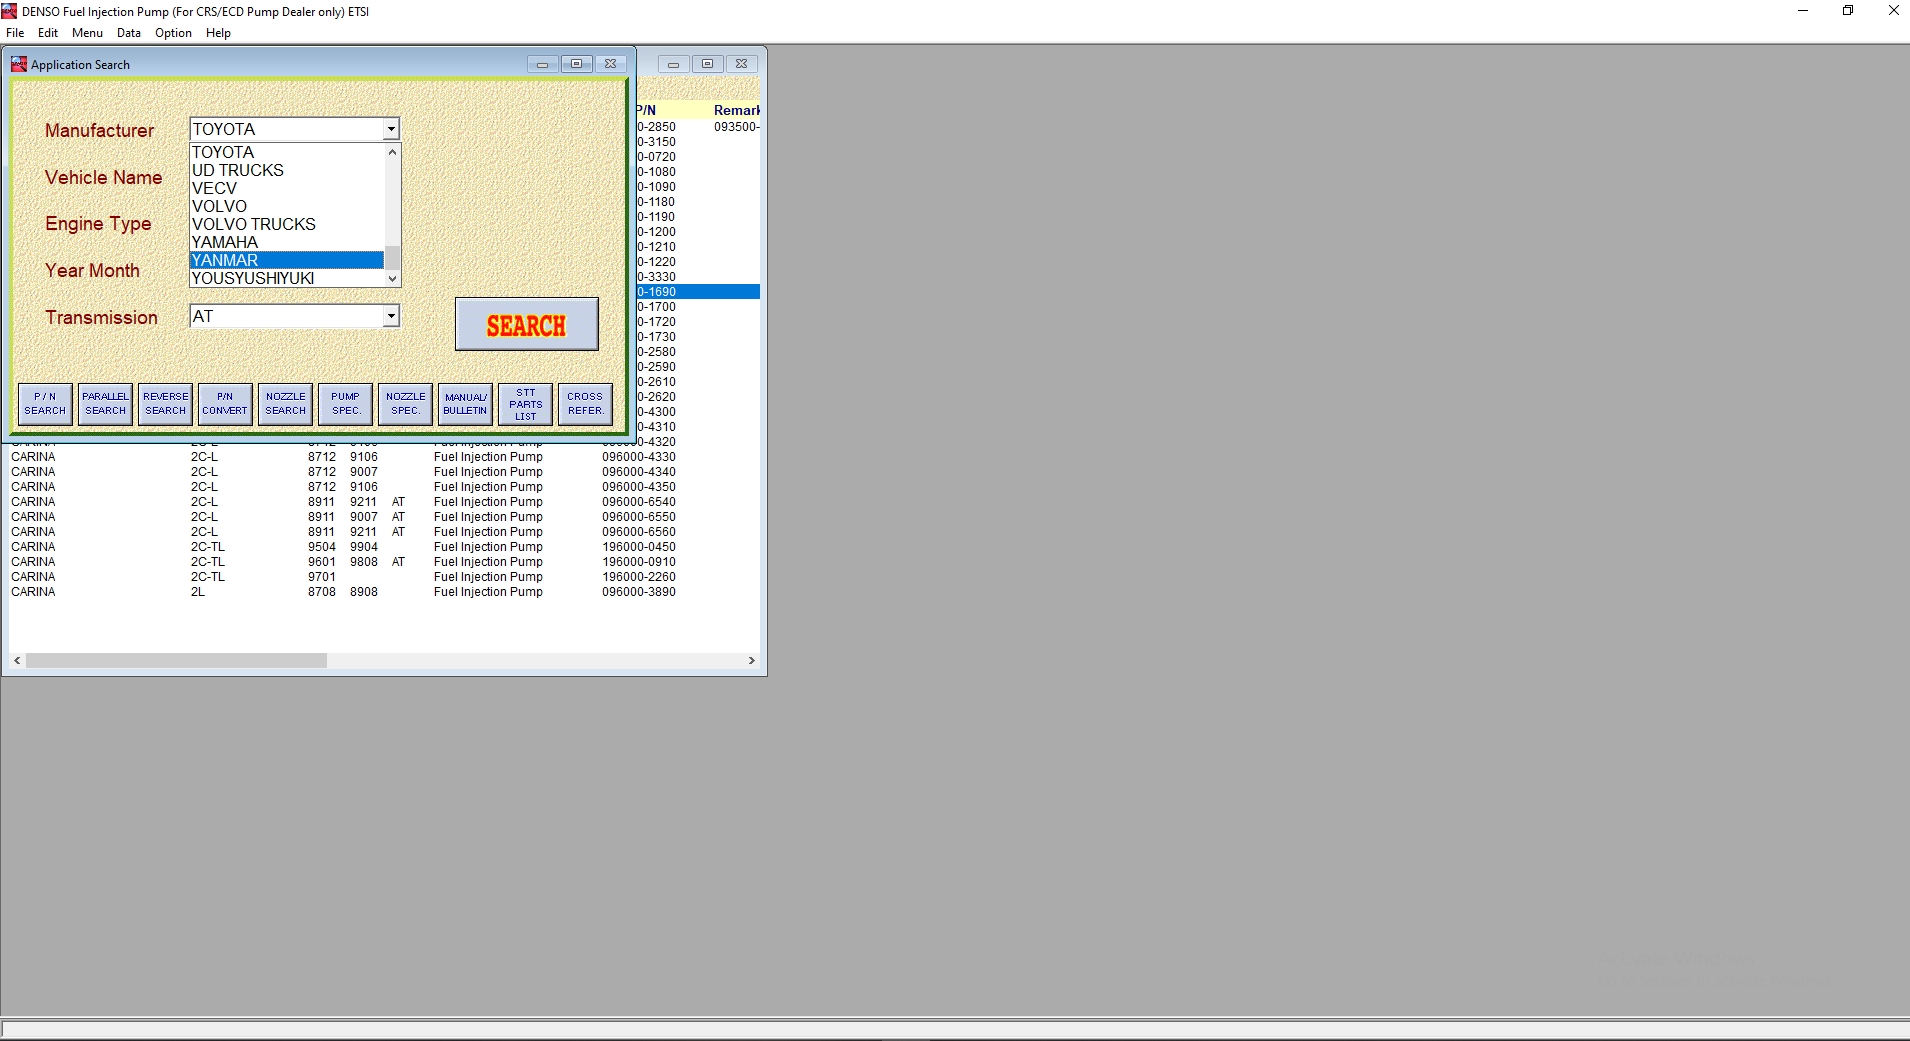Select part number 096000-4350
The height and width of the screenshot is (1041, 1910).
pyautogui.click(x=639, y=487)
